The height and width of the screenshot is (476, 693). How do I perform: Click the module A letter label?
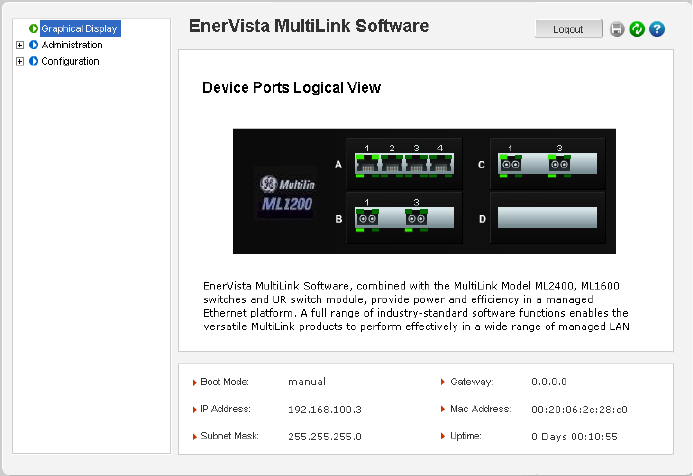[x=338, y=165]
